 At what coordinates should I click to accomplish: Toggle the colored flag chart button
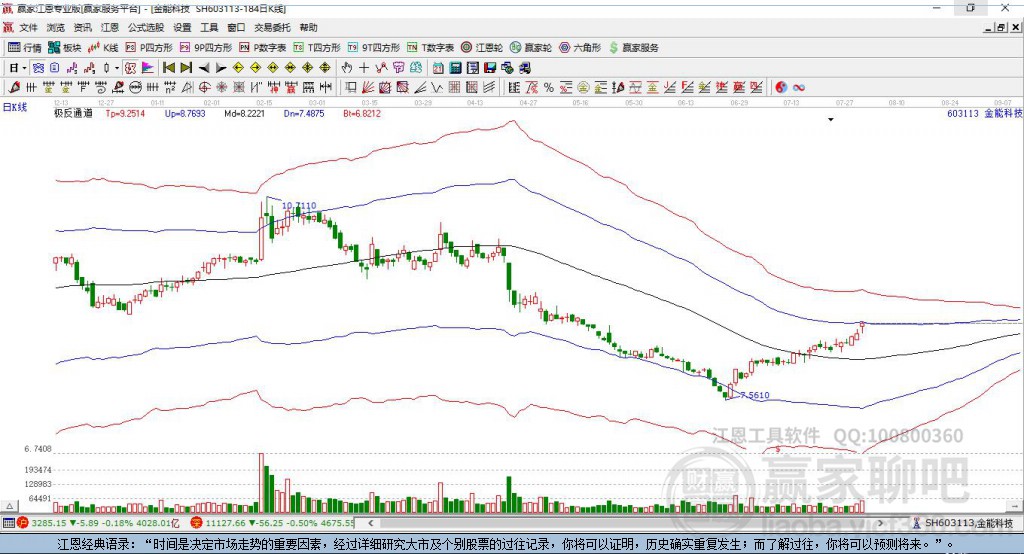[x=148, y=68]
